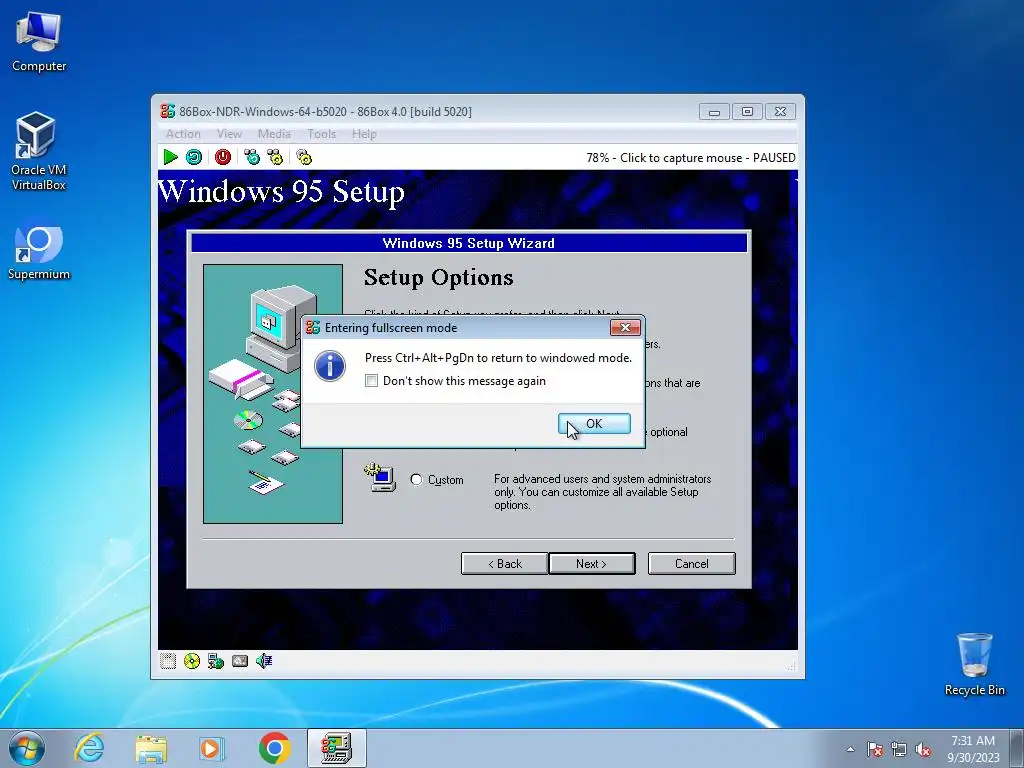The width and height of the screenshot is (1024, 768).
Task: Click the 'Windows 95 Setup Wizard' title bar
Action: coord(469,243)
